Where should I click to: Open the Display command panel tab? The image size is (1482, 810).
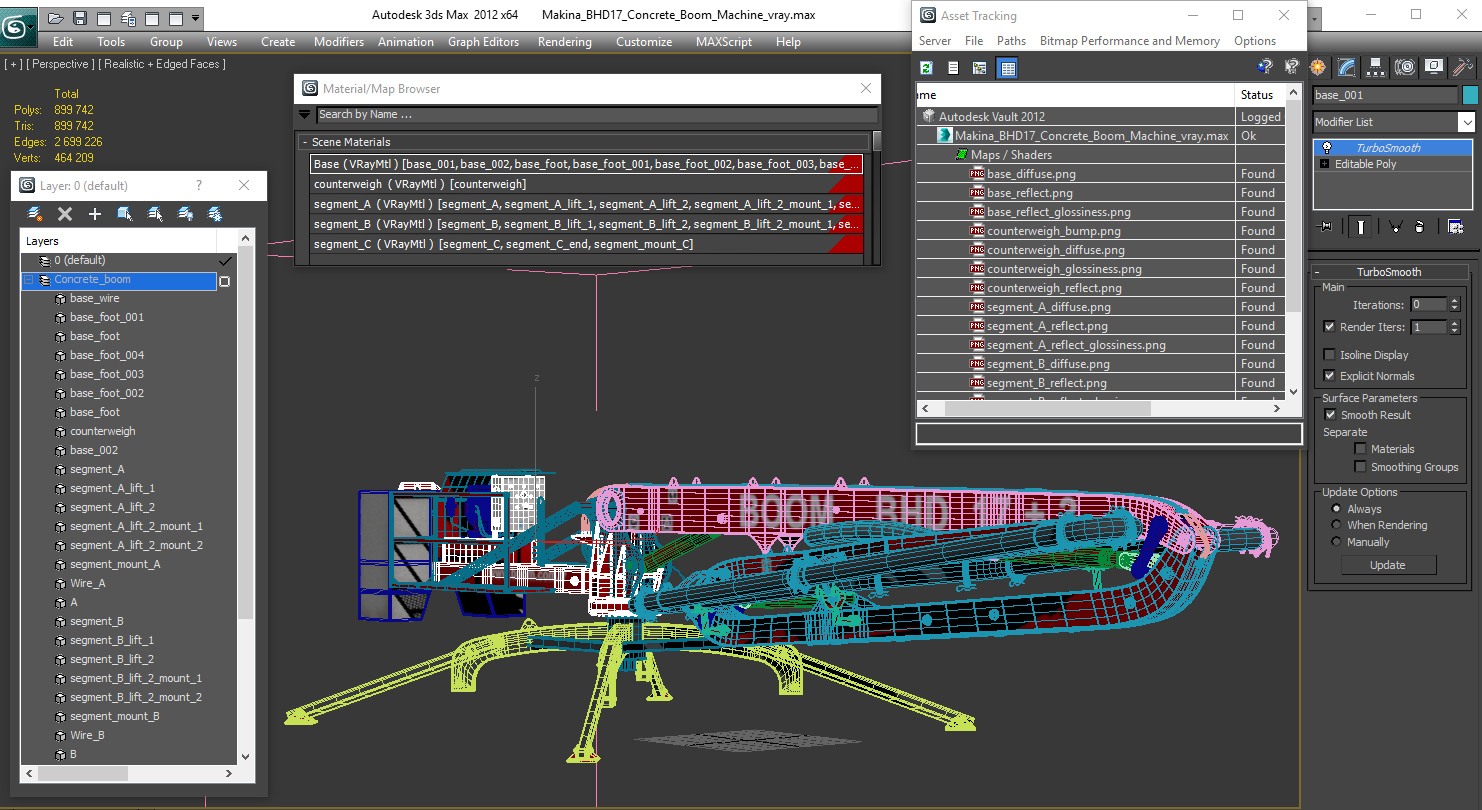tap(1434, 67)
